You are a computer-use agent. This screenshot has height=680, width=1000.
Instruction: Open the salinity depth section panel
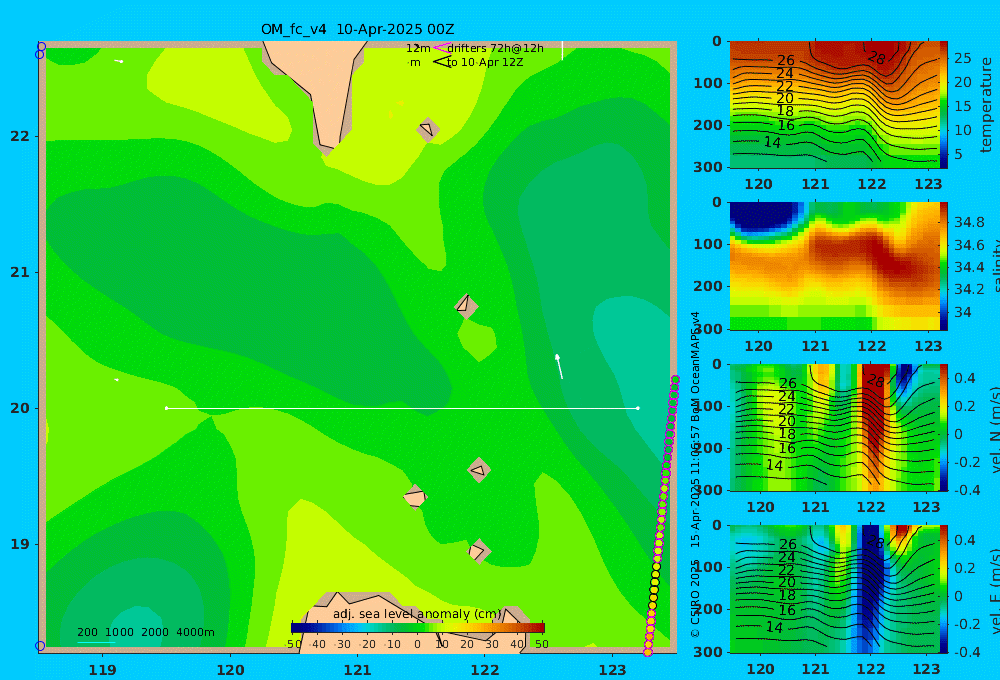click(x=835, y=266)
